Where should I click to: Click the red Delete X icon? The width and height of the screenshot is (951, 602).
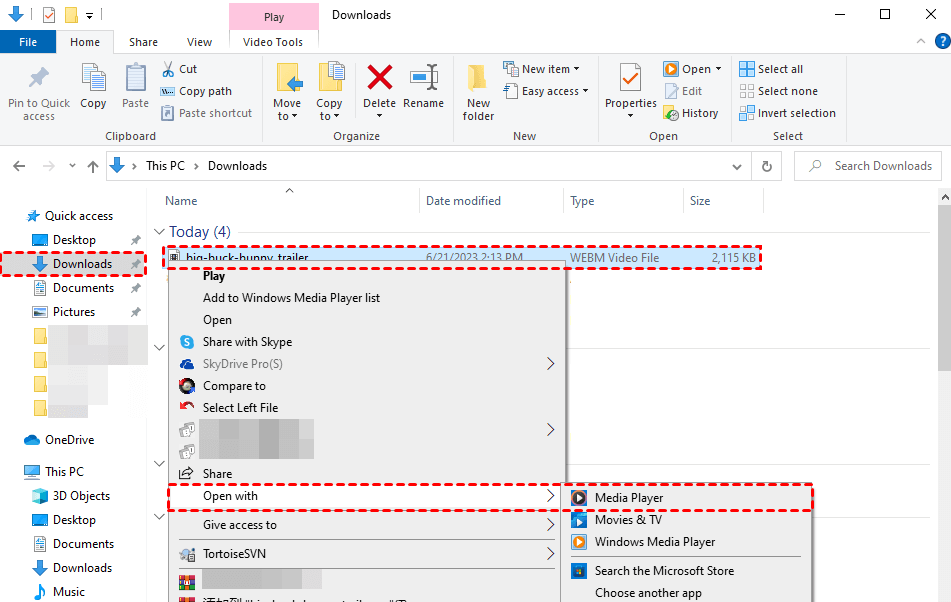point(380,78)
